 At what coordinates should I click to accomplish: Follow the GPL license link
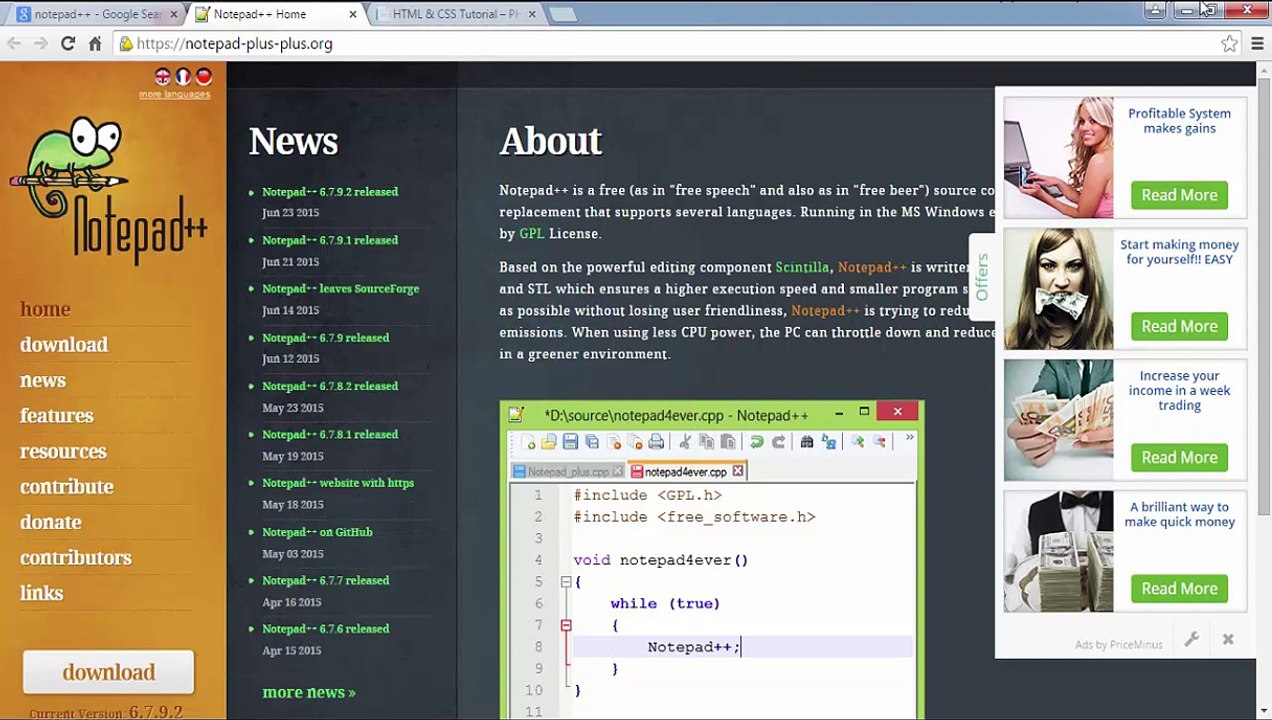(x=531, y=234)
